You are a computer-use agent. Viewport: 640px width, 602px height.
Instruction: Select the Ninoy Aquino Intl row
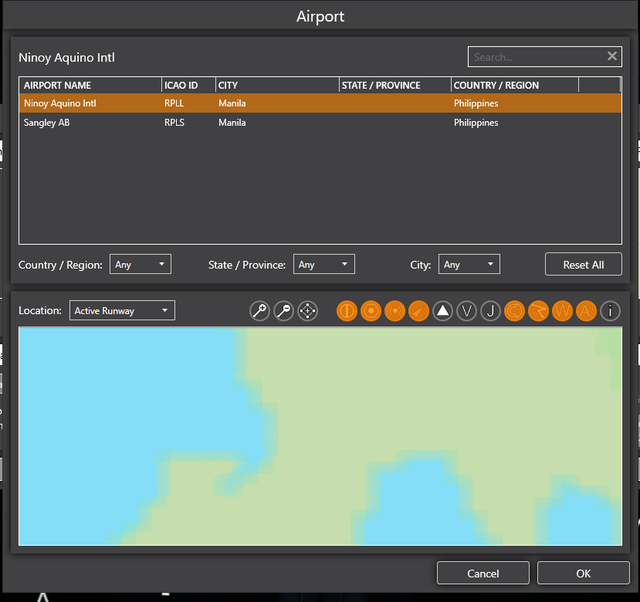point(320,103)
